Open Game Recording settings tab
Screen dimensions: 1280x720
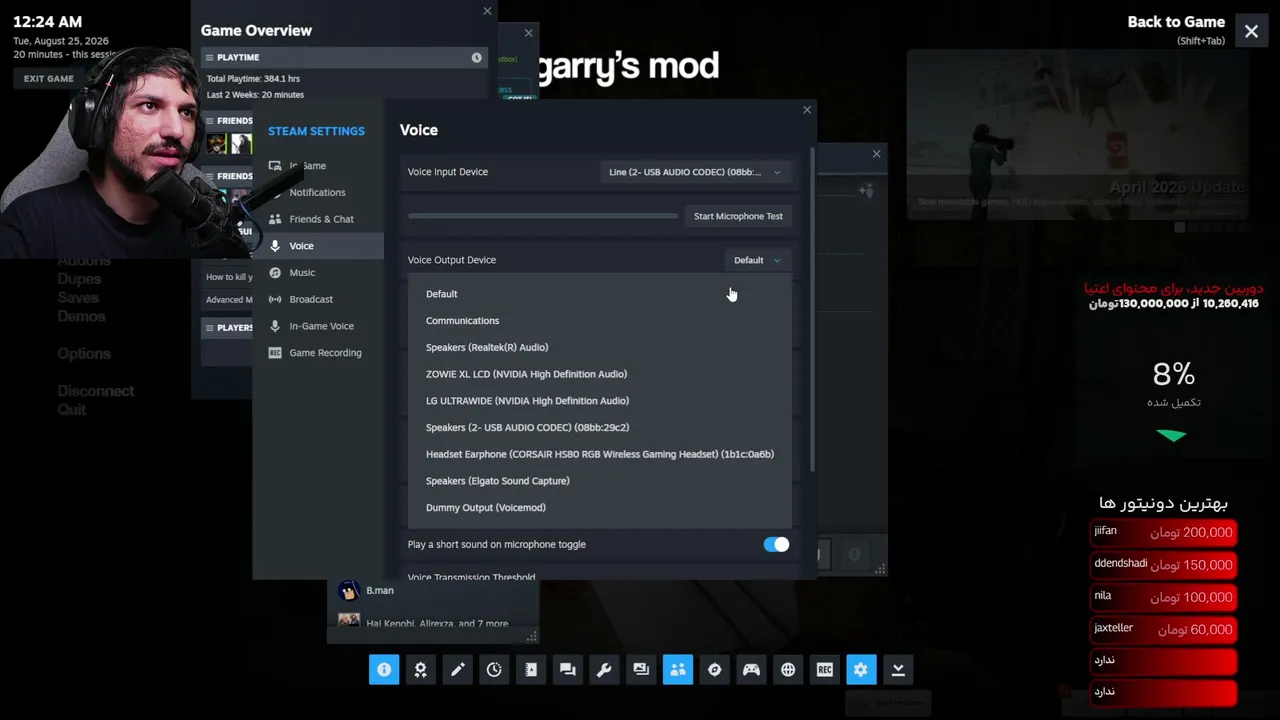318,353
